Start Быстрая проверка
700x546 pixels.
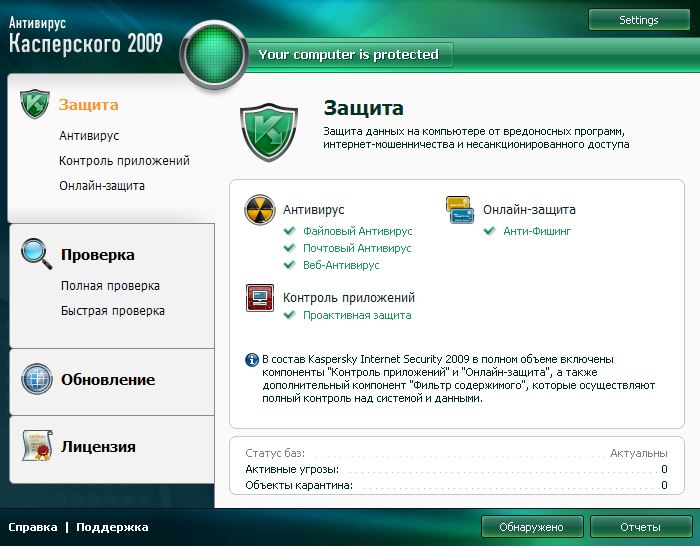[x=113, y=311]
